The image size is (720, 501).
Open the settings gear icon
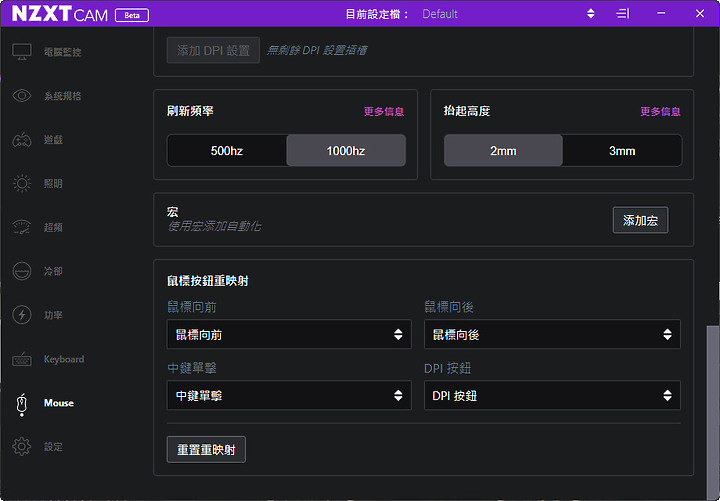coord(22,446)
